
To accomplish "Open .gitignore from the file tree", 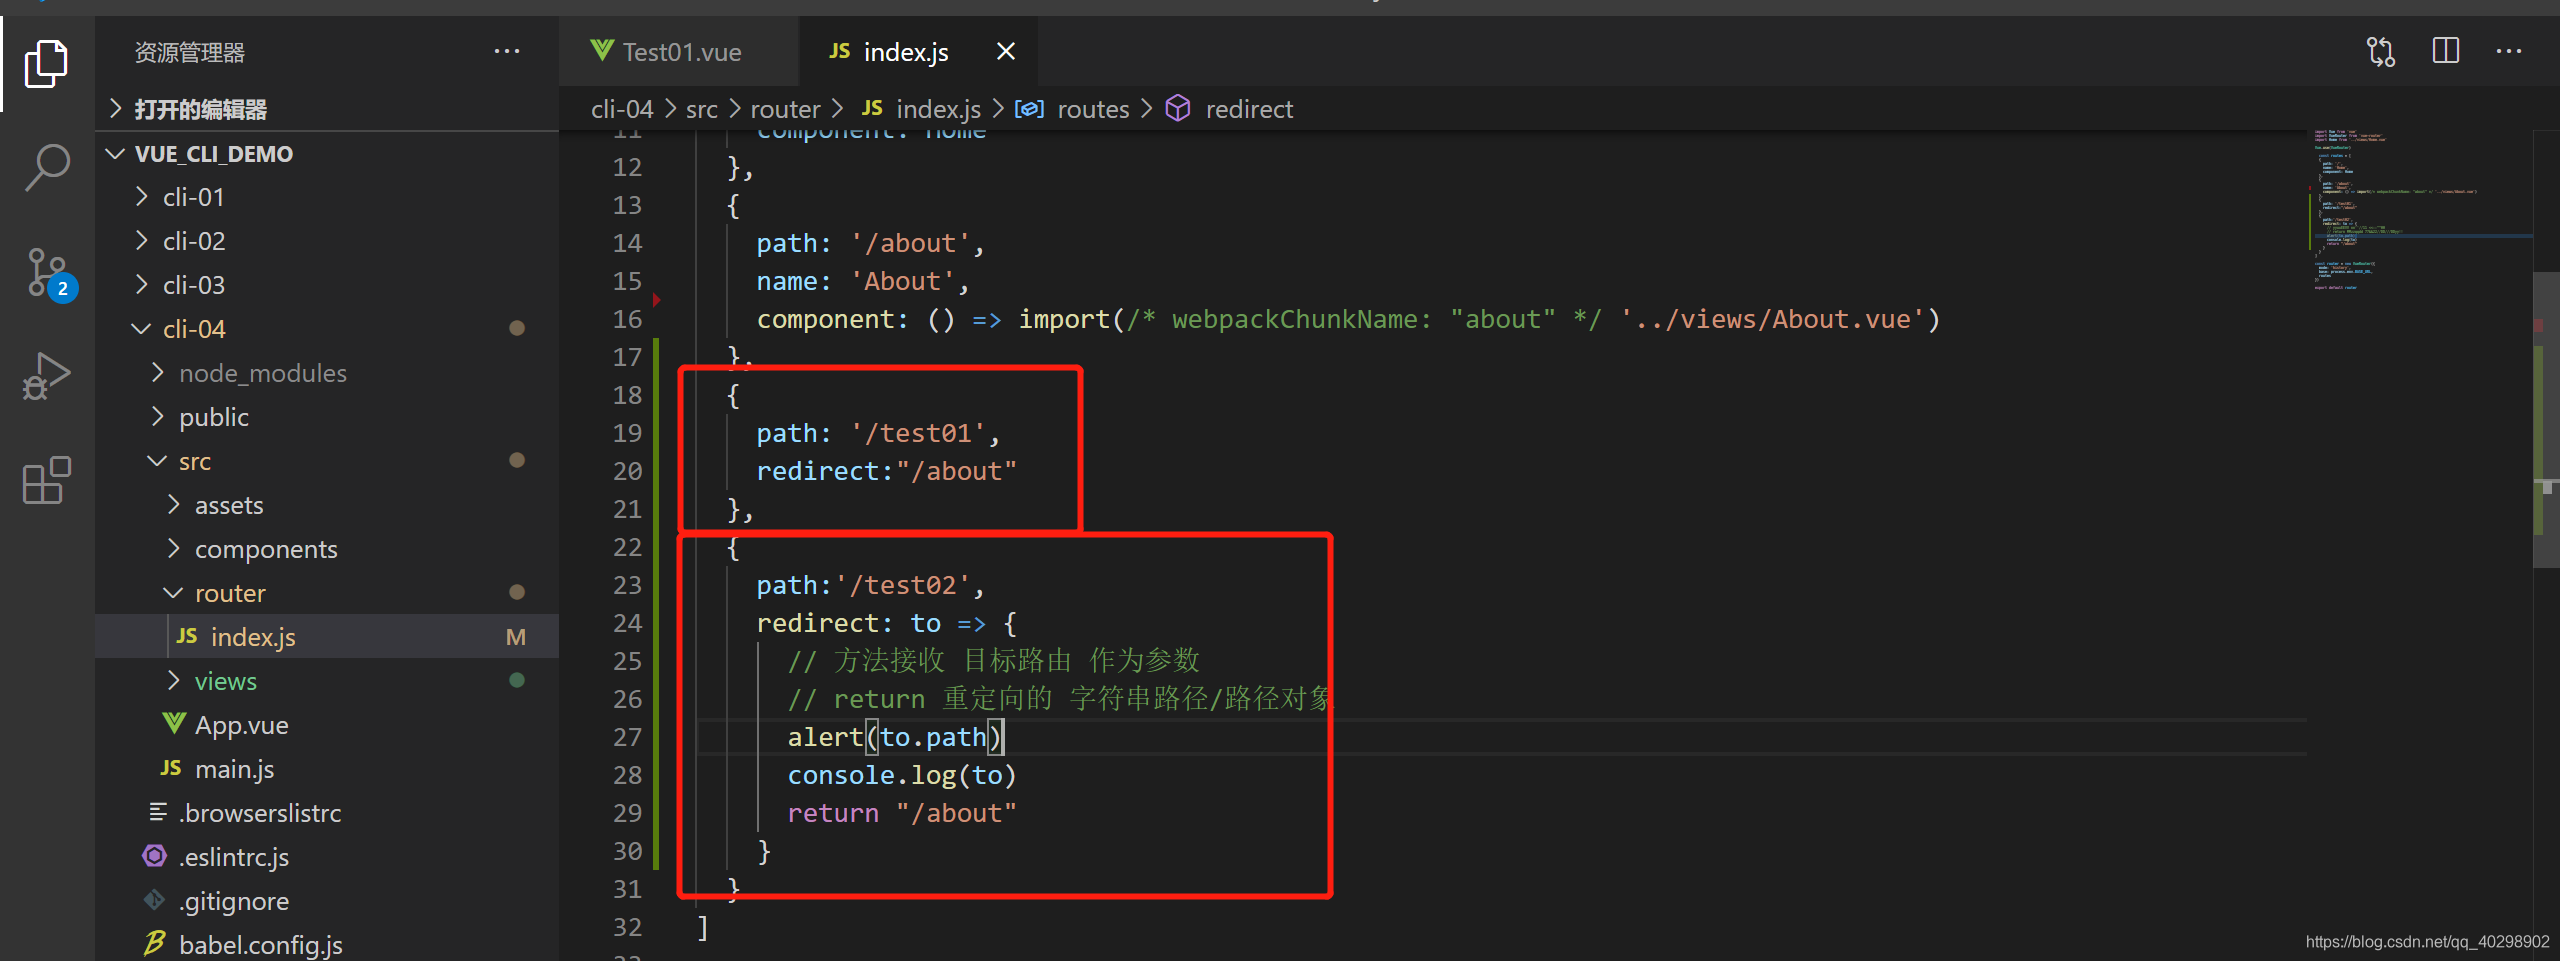I will pyautogui.click(x=327, y=901).
